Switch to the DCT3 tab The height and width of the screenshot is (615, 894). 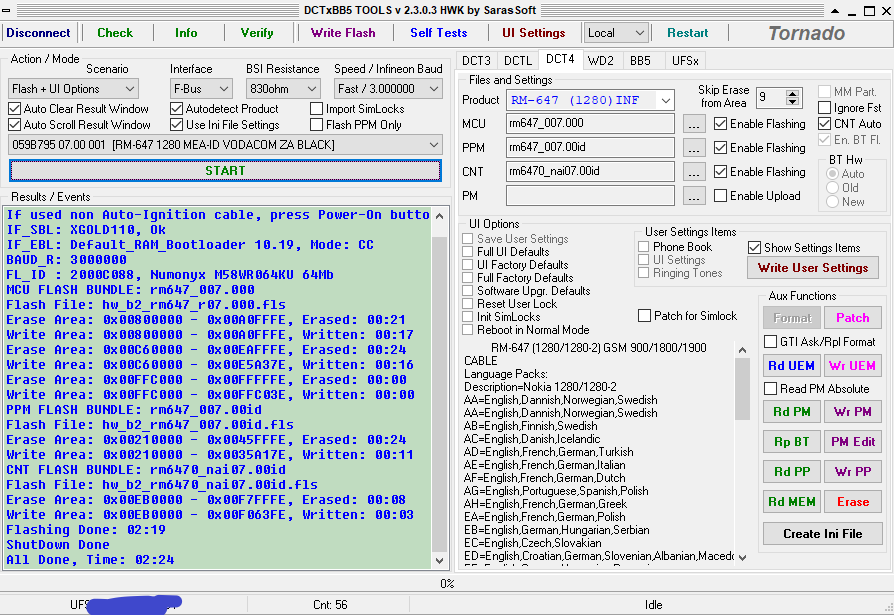(476, 60)
